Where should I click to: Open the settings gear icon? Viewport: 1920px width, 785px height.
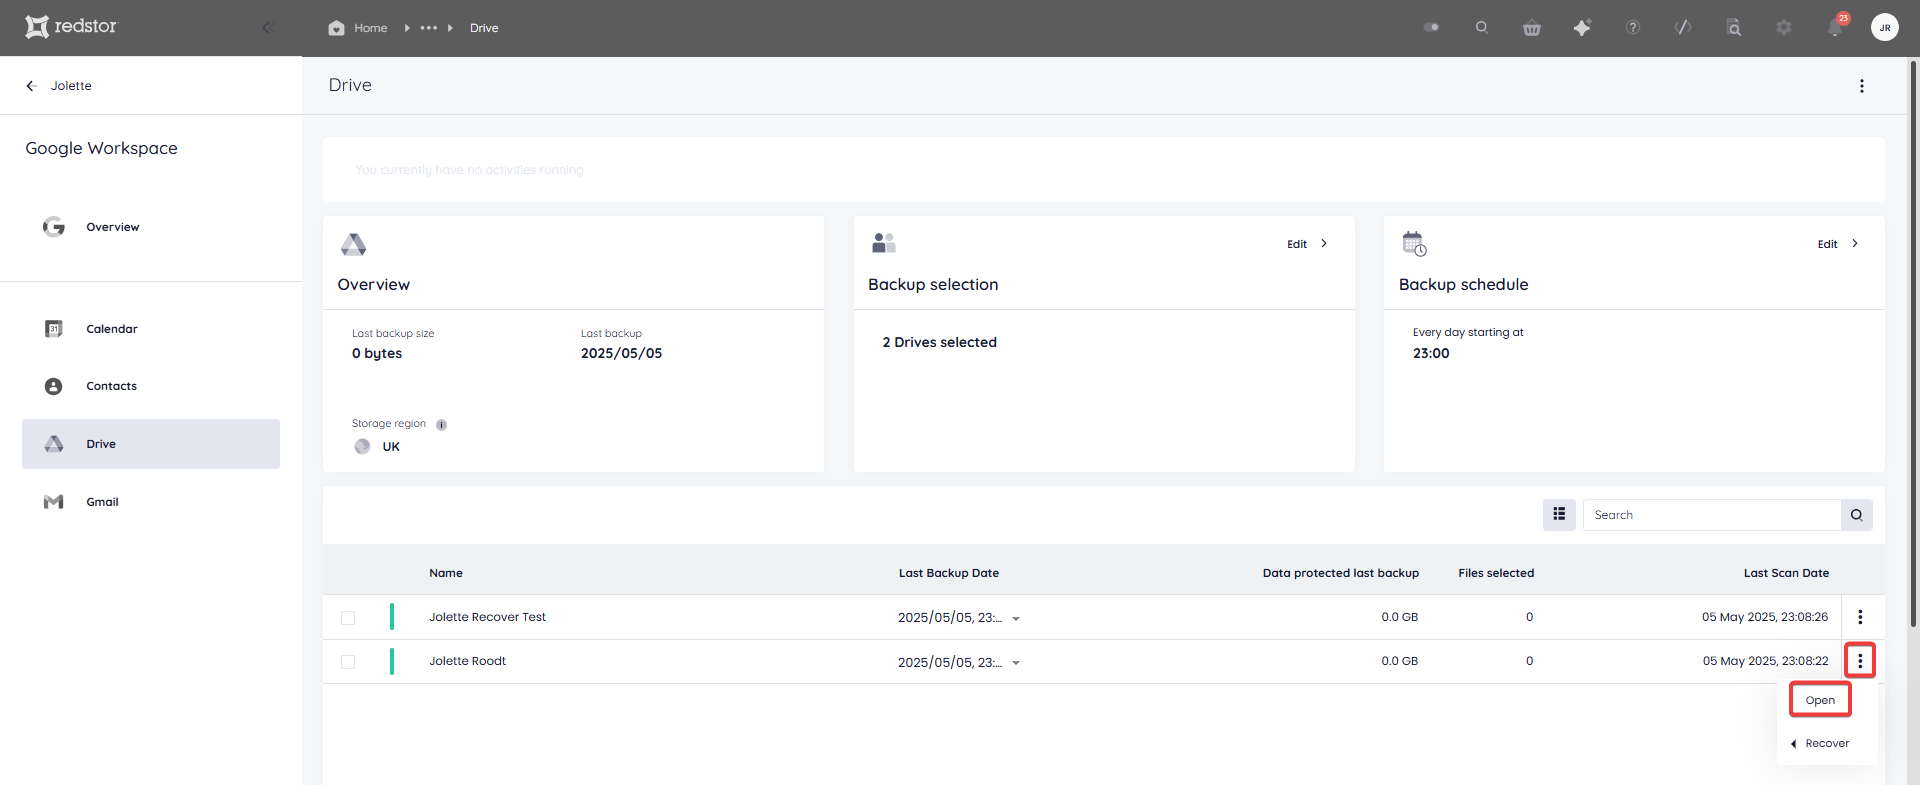1784,28
